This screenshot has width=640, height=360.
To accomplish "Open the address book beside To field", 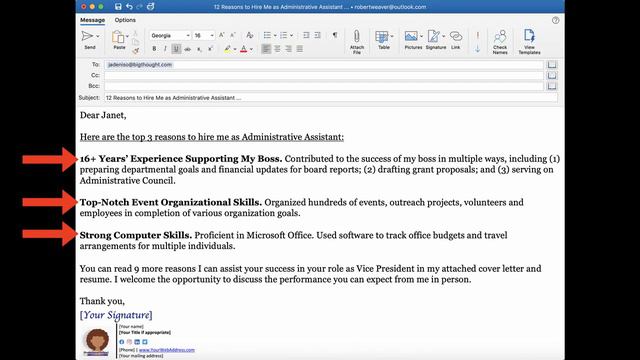I will 552,64.
